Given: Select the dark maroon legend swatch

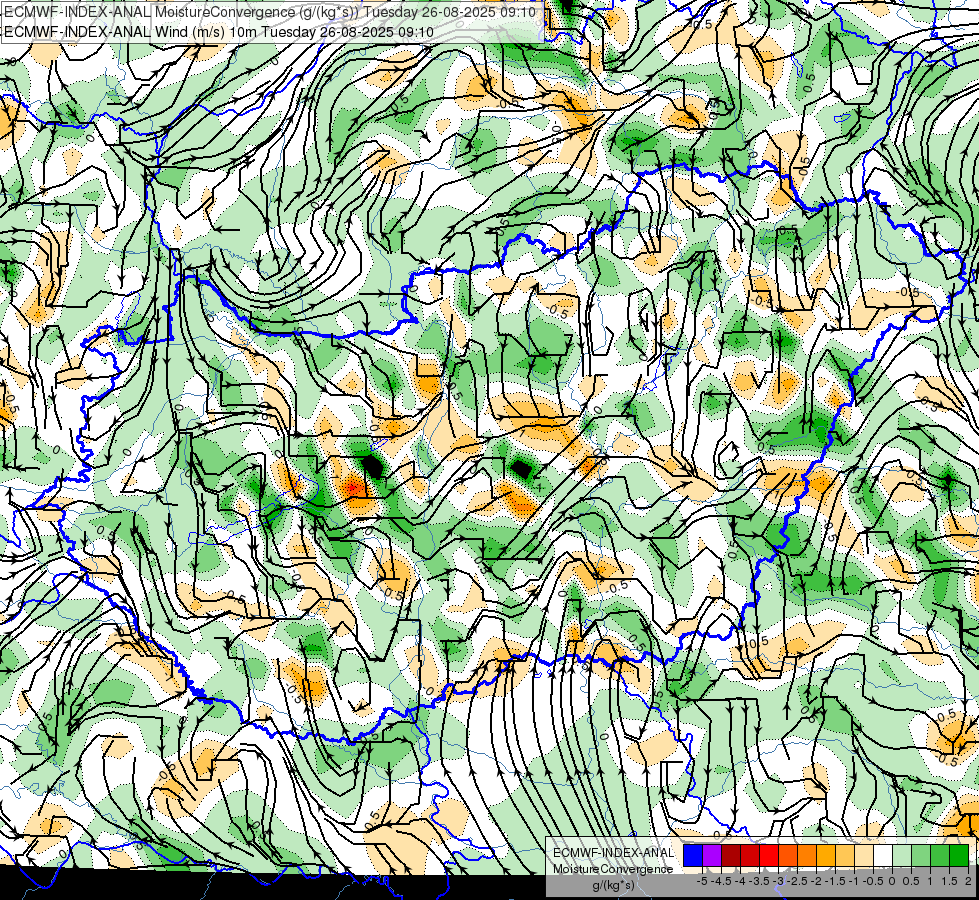Looking at the screenshot, I should pos(731,855).
